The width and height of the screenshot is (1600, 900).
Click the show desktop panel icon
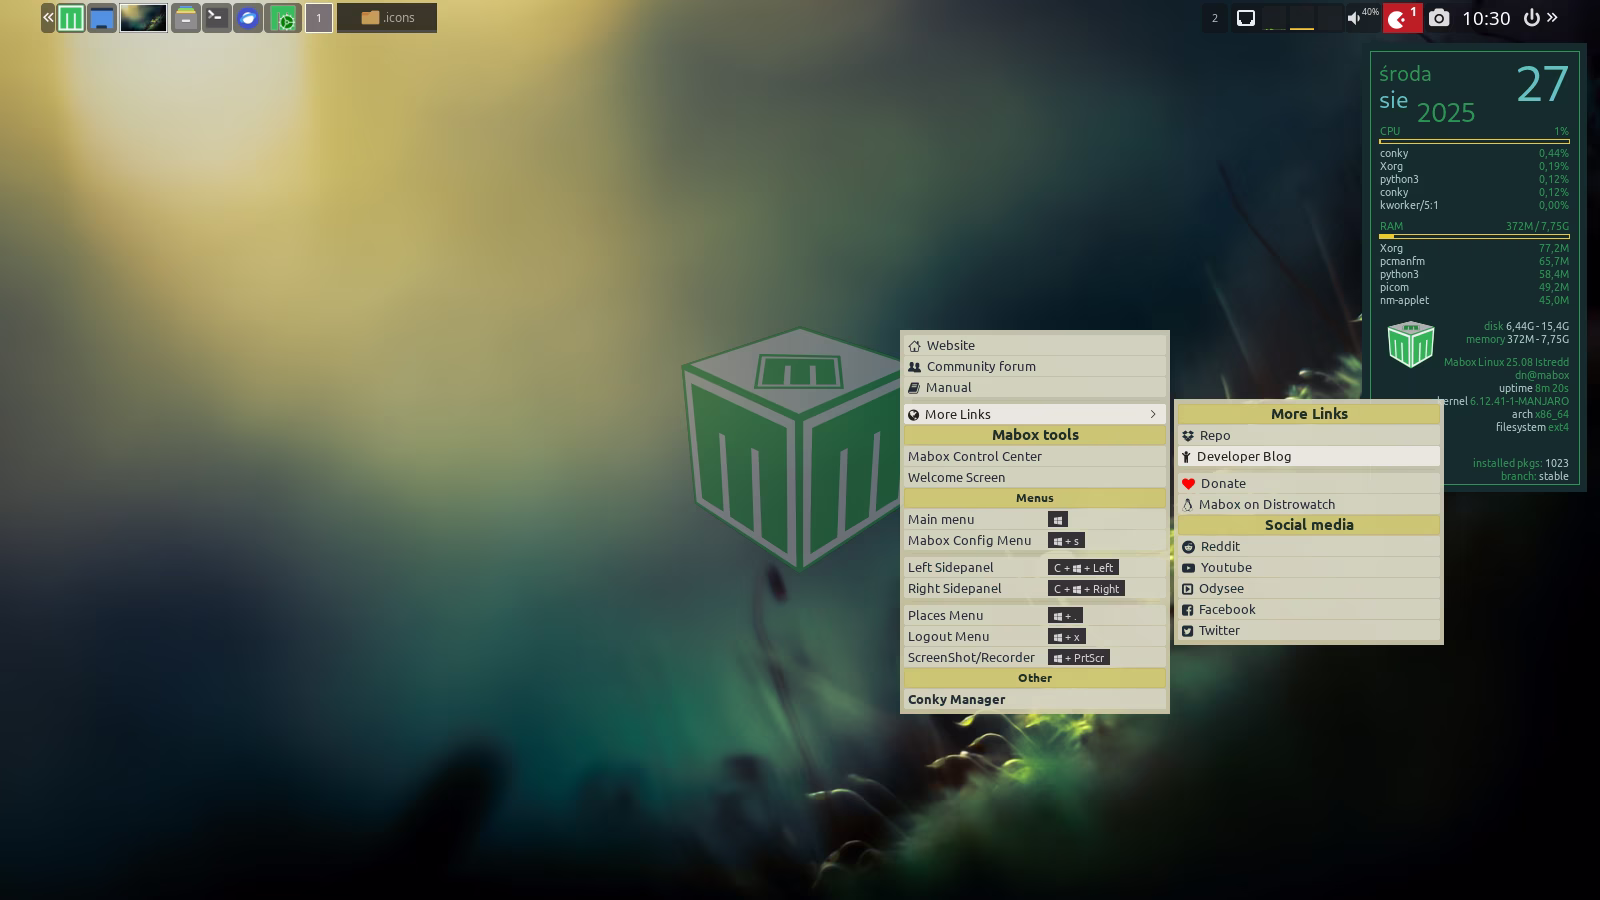click(102, 18)
